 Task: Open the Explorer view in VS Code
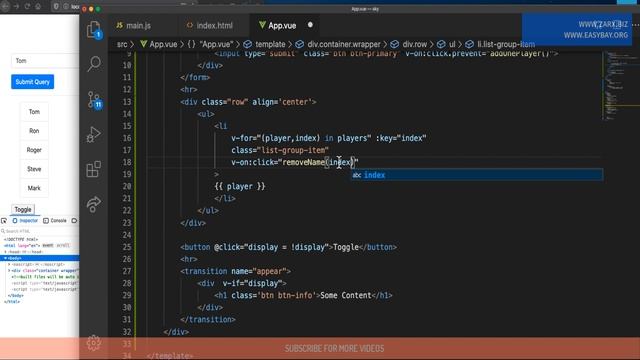(x=94, y=29)
